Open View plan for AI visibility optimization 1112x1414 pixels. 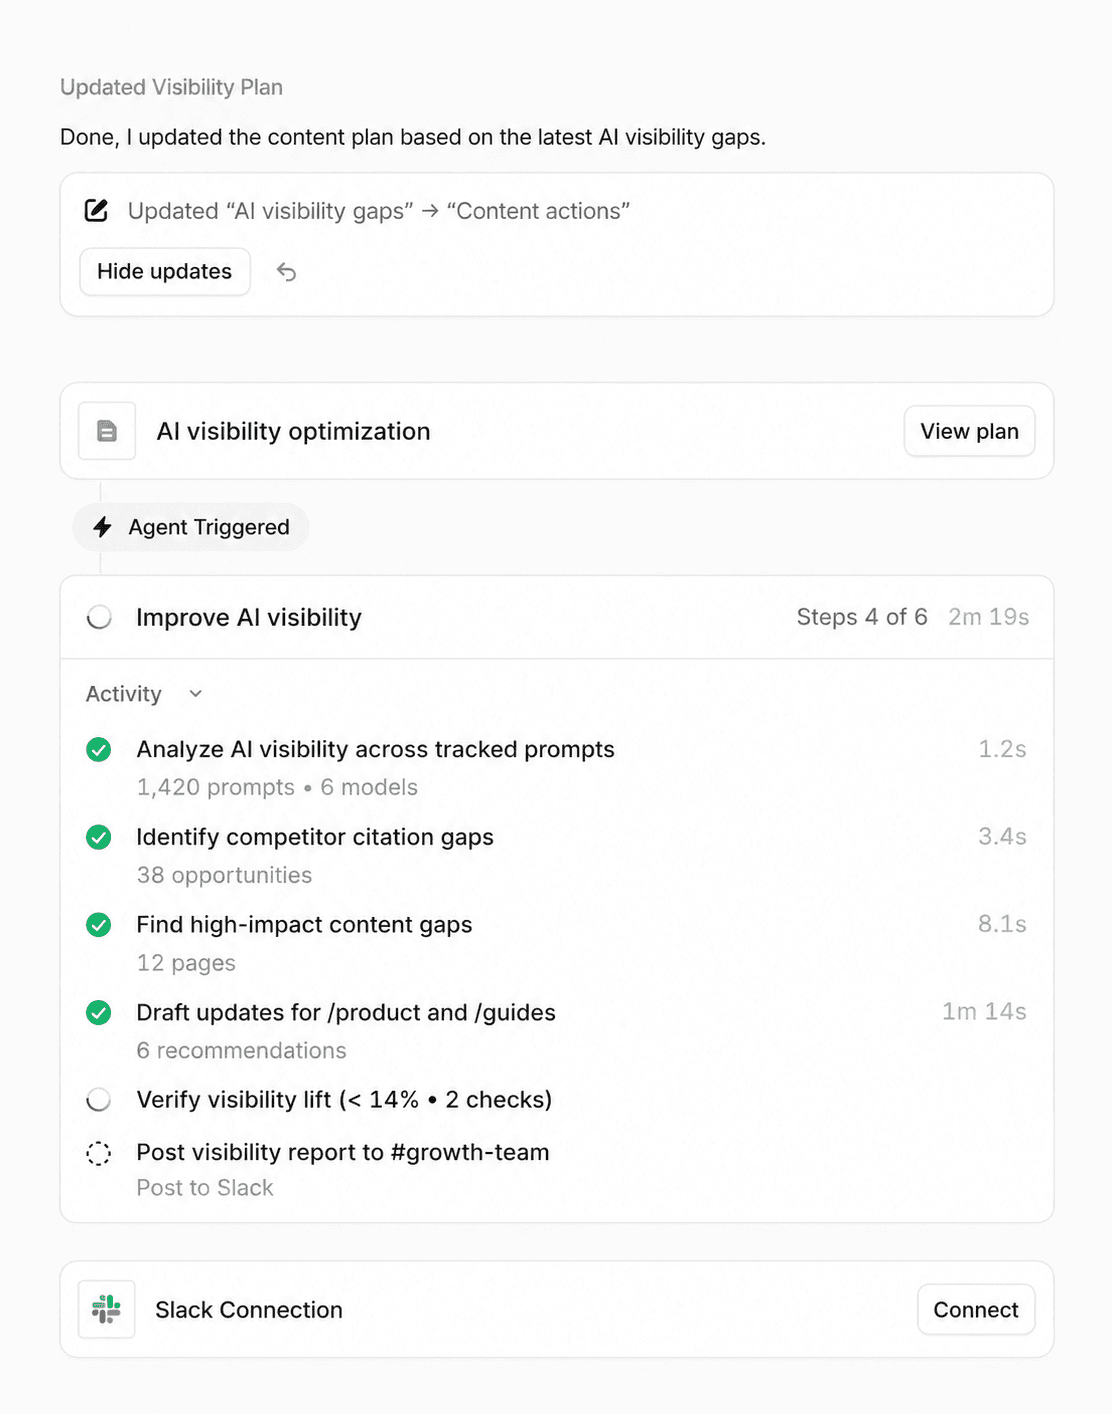(969, 431)
